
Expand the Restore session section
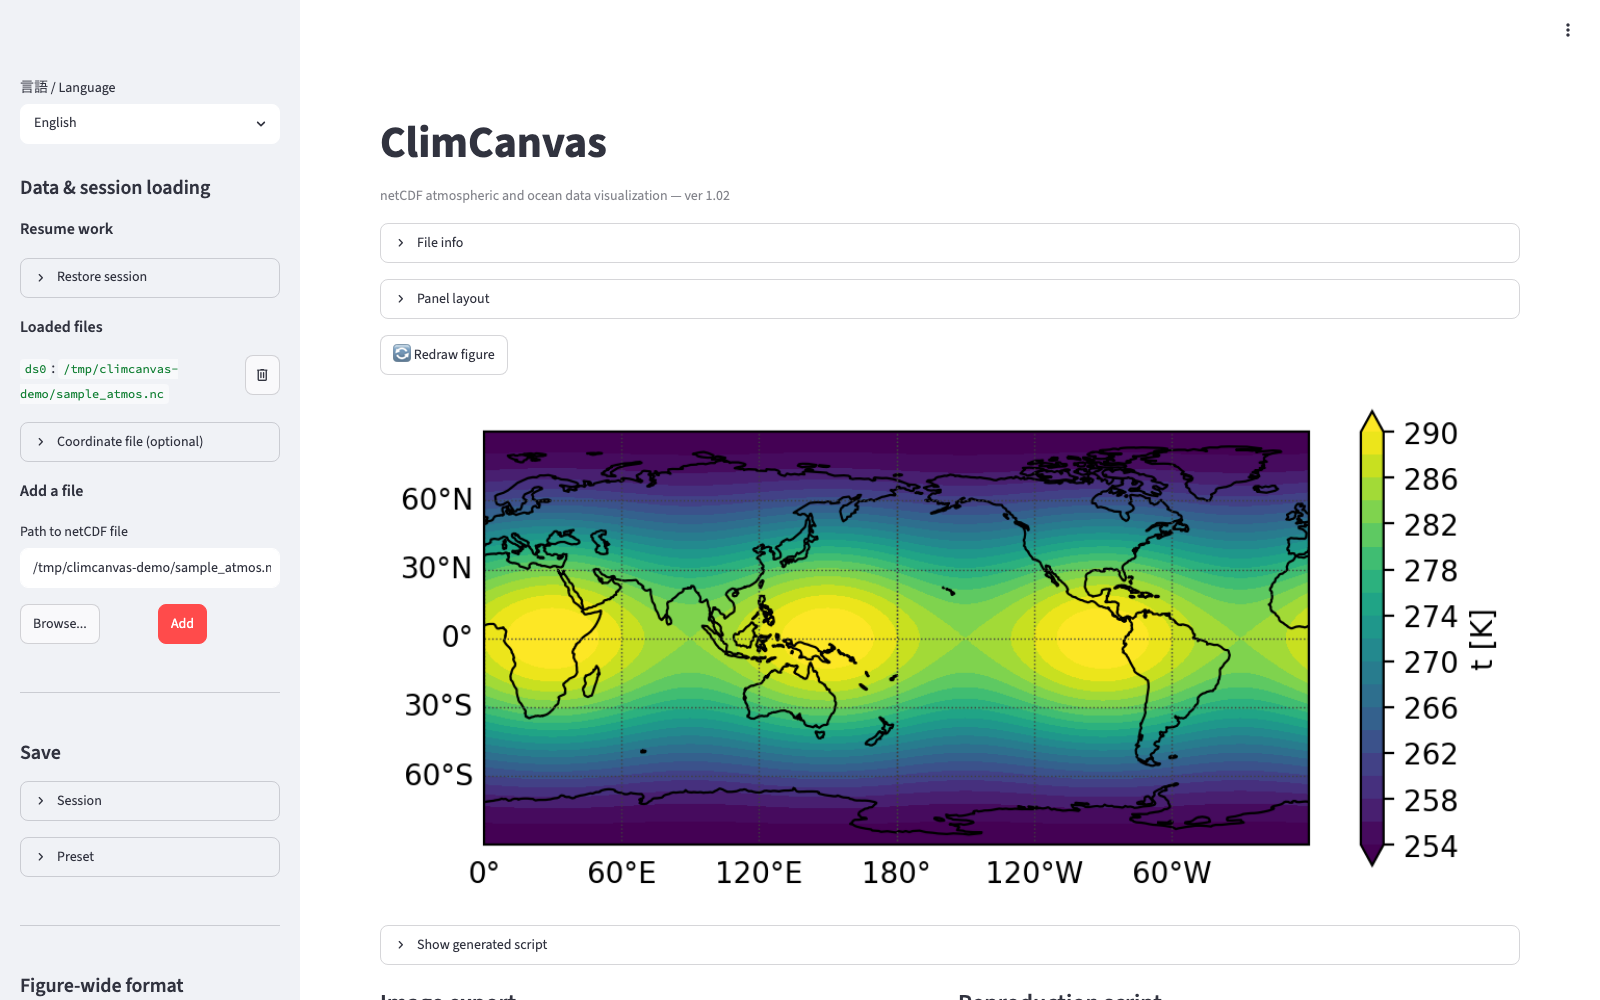click(x=150, y=278)
